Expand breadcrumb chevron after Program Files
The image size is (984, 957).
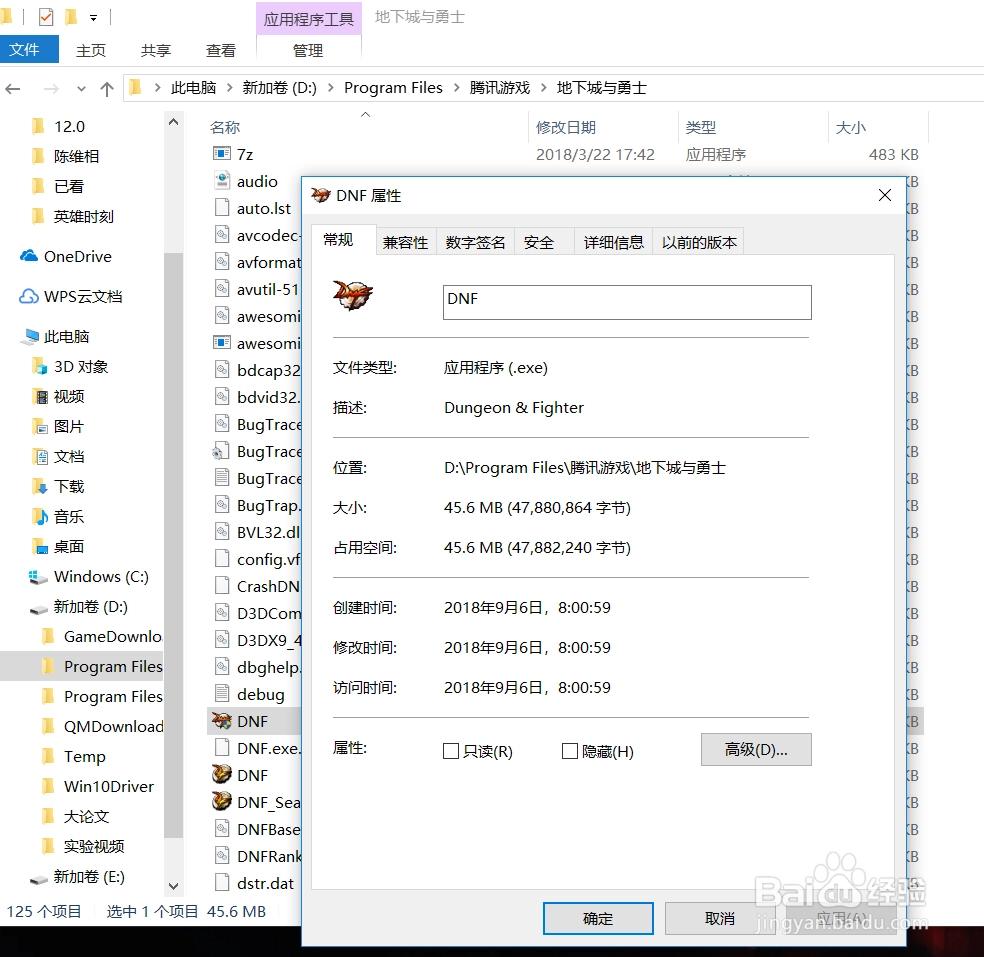(456, 88)
